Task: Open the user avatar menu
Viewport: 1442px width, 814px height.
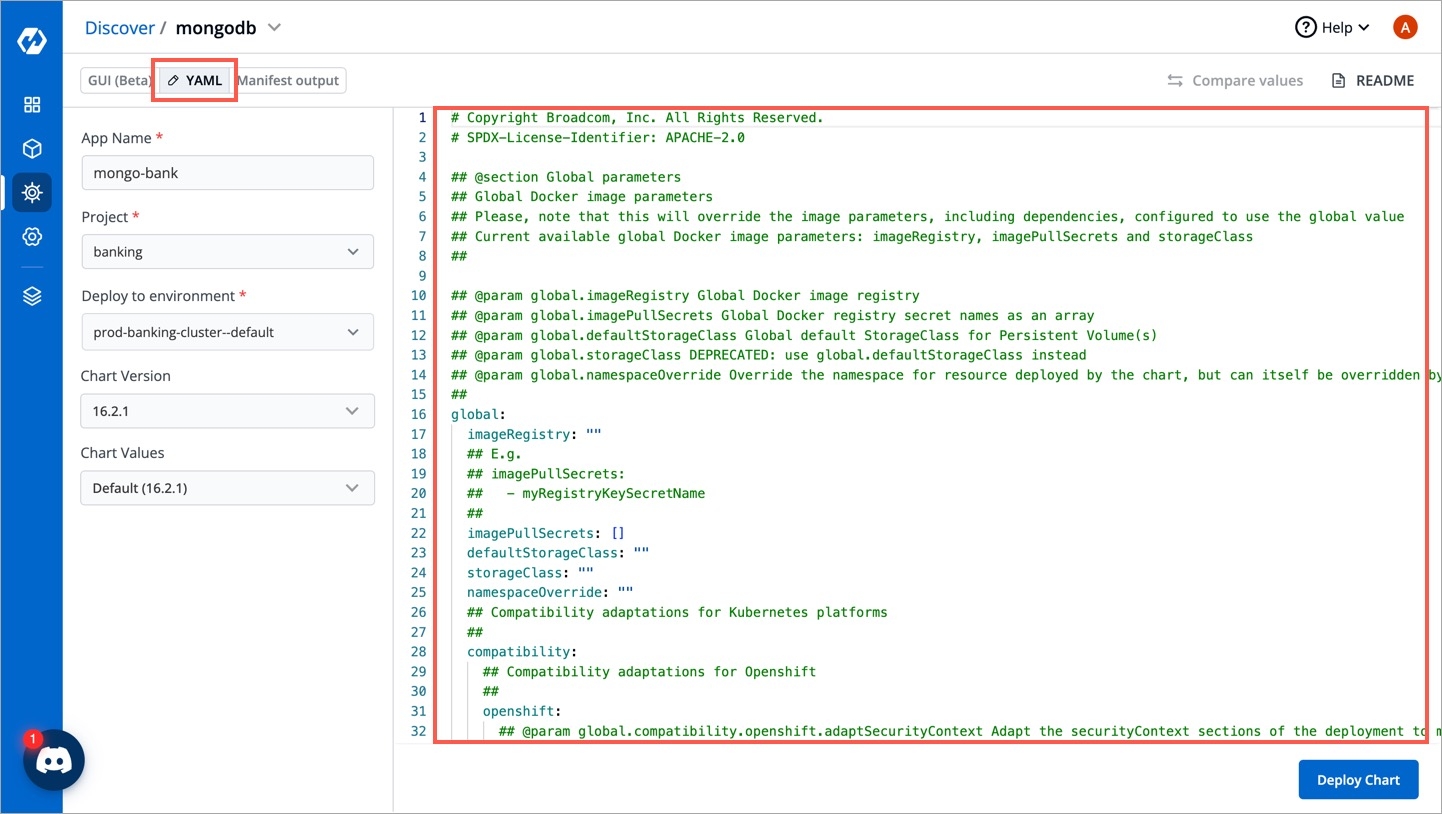Action: pos(1405,27)
